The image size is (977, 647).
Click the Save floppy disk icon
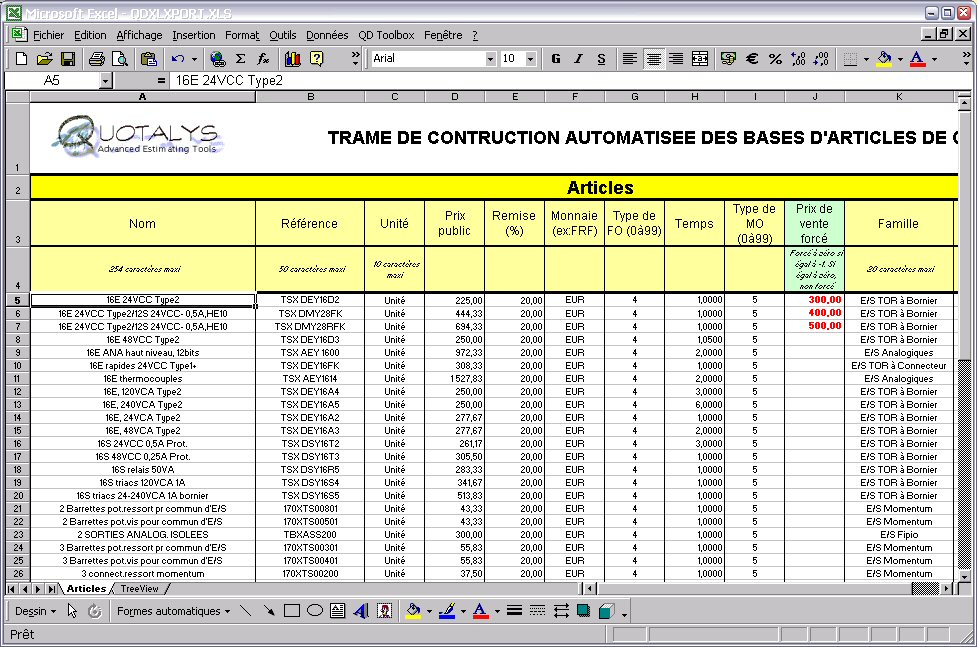coord(68,59)
